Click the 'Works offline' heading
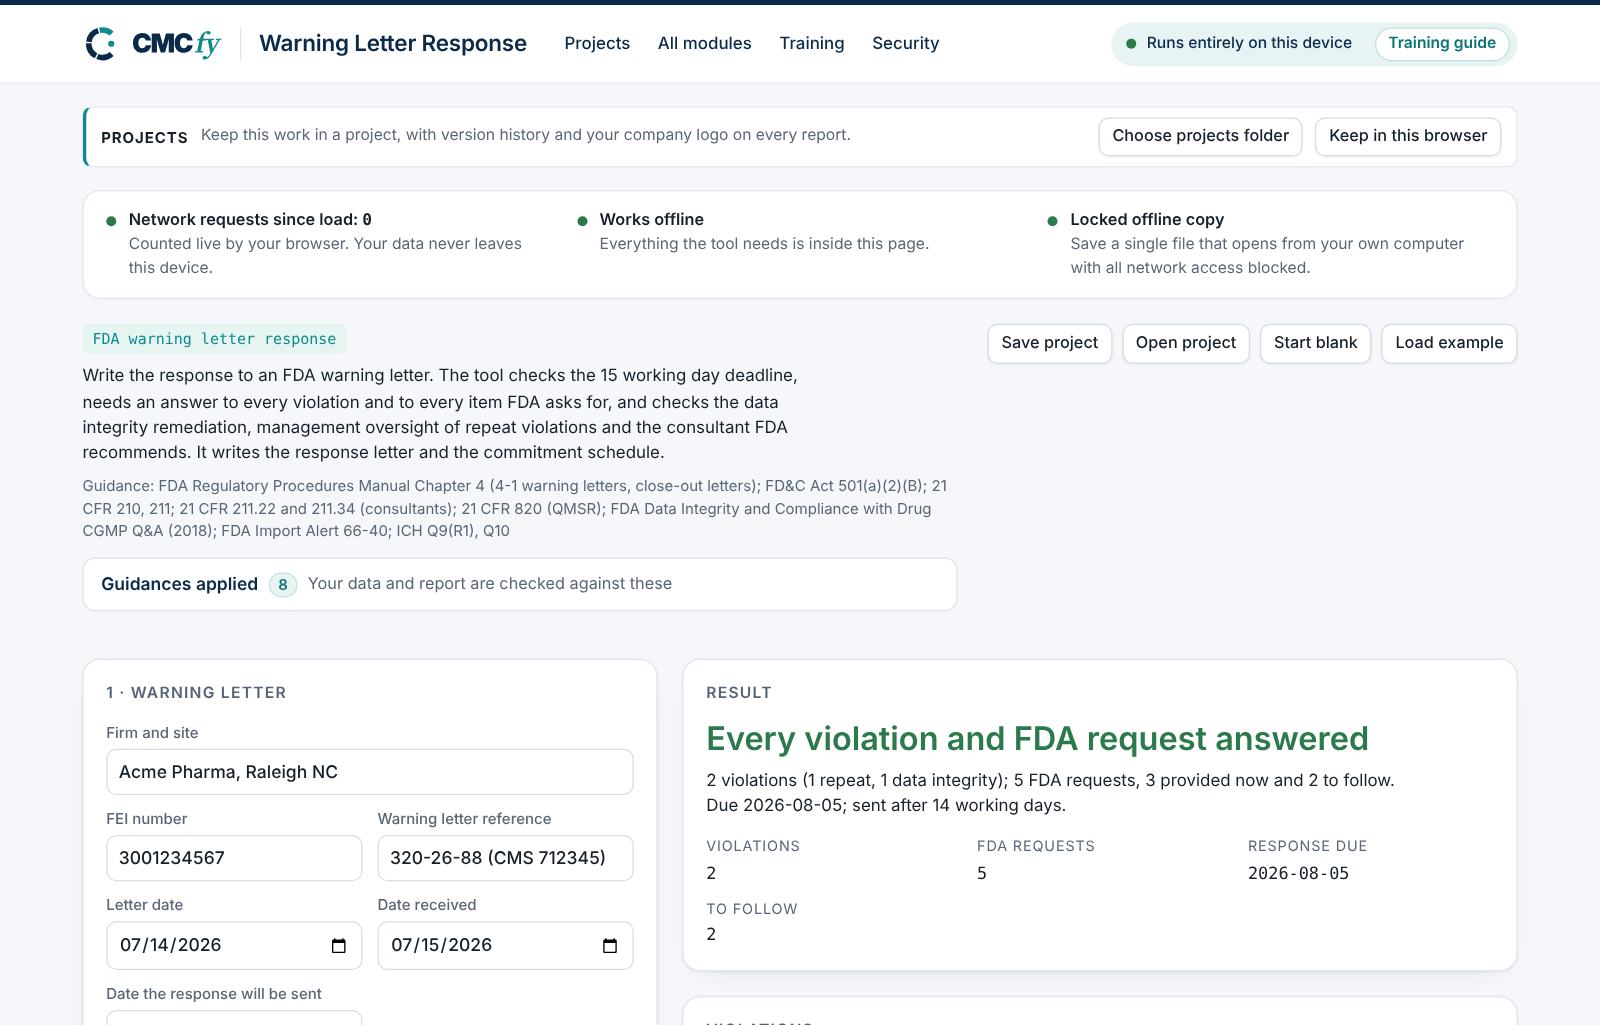 (x=652, y=219)
